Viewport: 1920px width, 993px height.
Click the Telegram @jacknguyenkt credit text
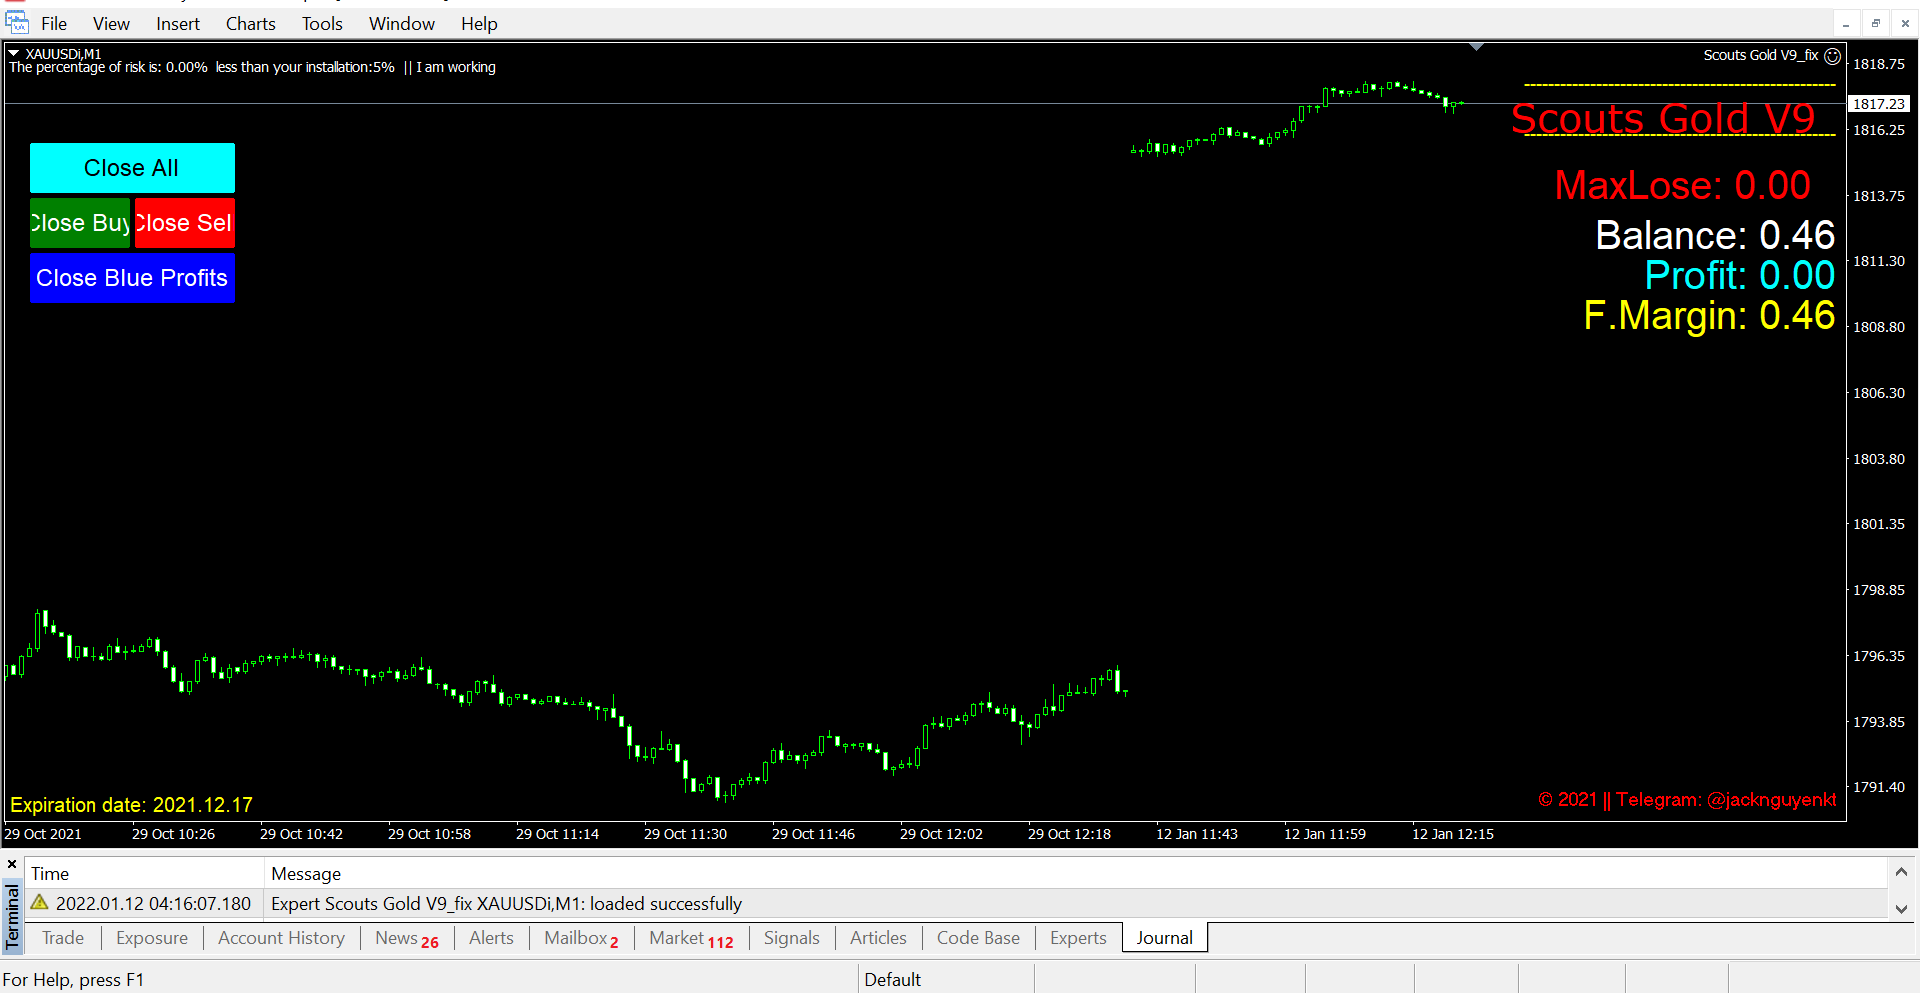tap(1687, 800)
